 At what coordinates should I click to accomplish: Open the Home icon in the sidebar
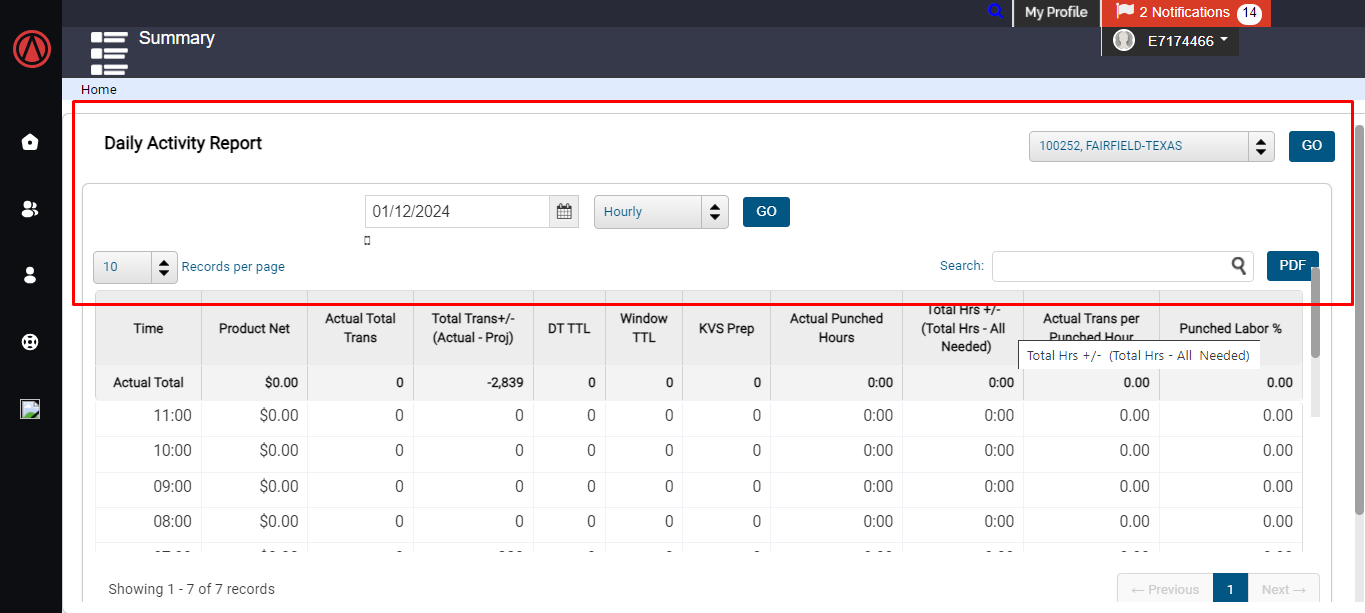pyautogui.click(x=30, y=142)
